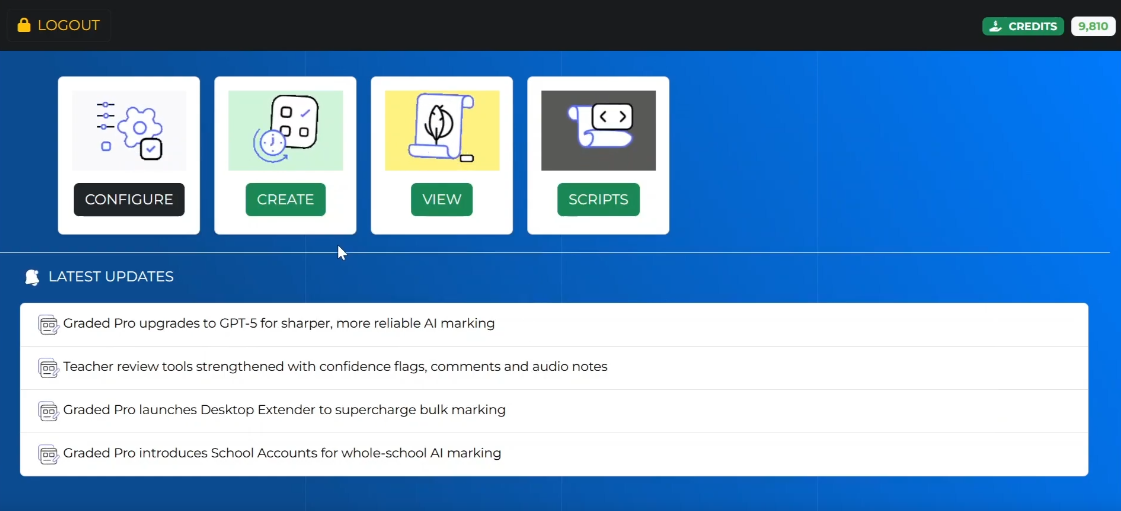
Task: Open the School Accounts announcement
Action: [282, 453]
